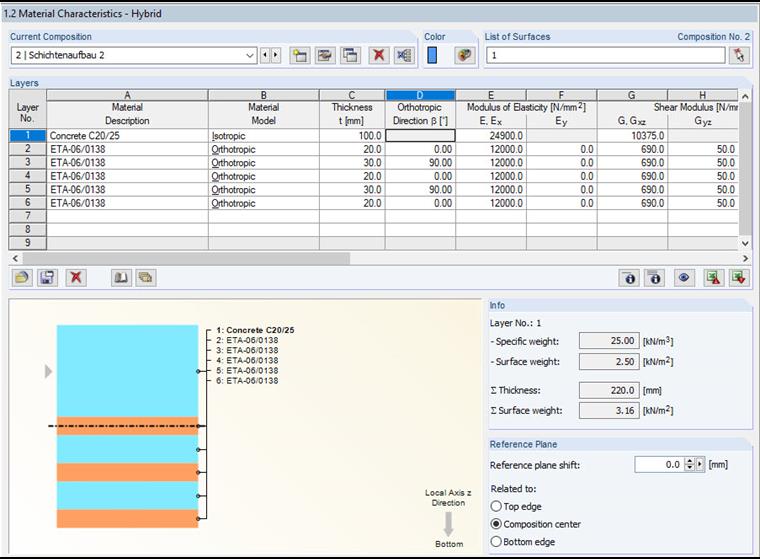Go to next composition arrow
Screen dimensions: 760x559
[x=275, y=55]
